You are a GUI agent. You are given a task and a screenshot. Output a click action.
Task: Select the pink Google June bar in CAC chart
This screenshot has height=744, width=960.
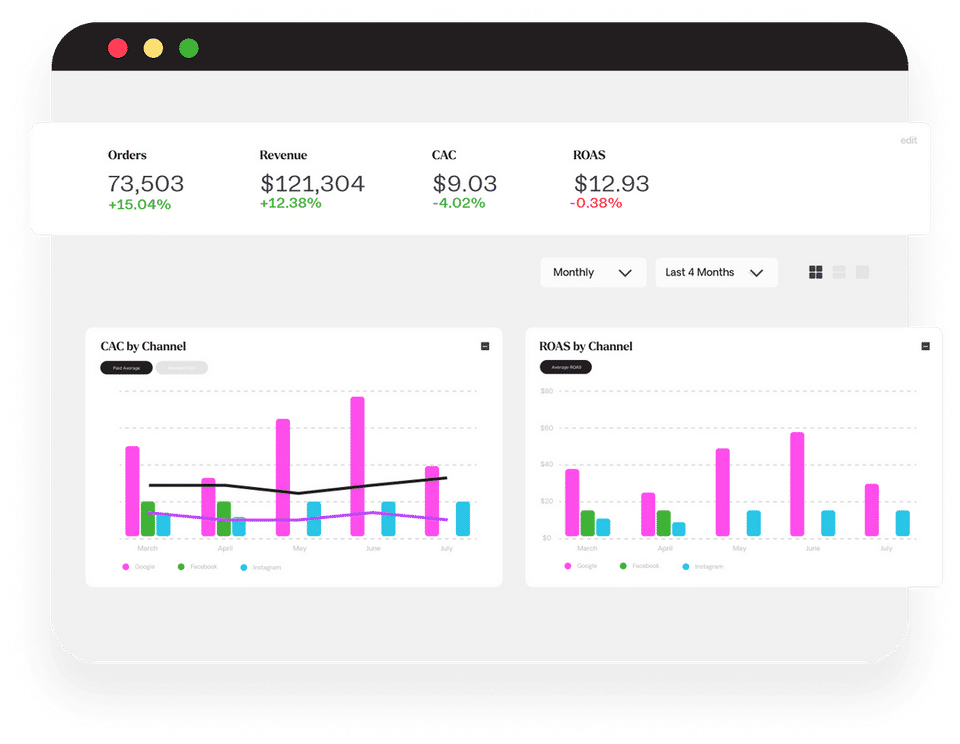pyautogui.click(x=358, y=467)
